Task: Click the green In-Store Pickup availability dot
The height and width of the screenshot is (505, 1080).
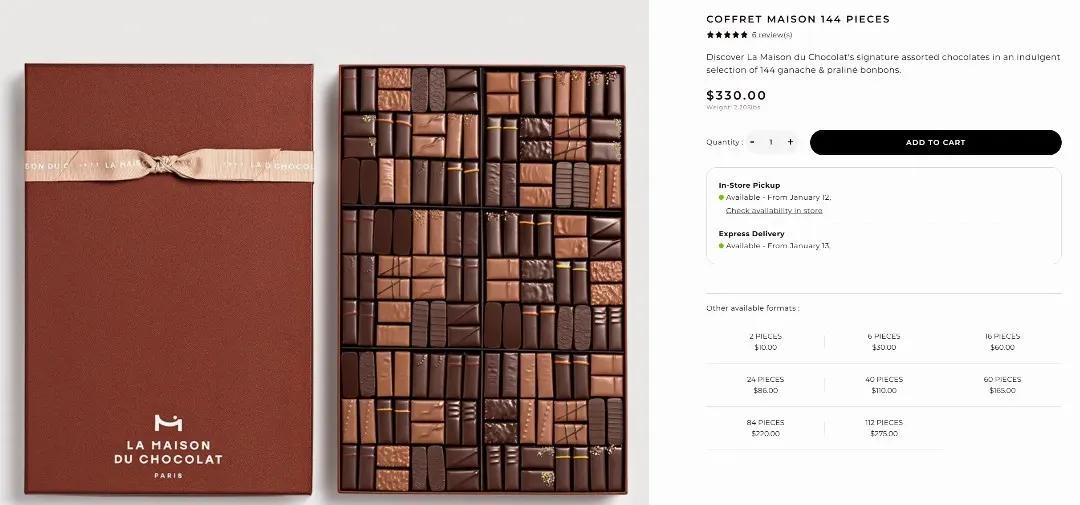Action: [721, 198]
